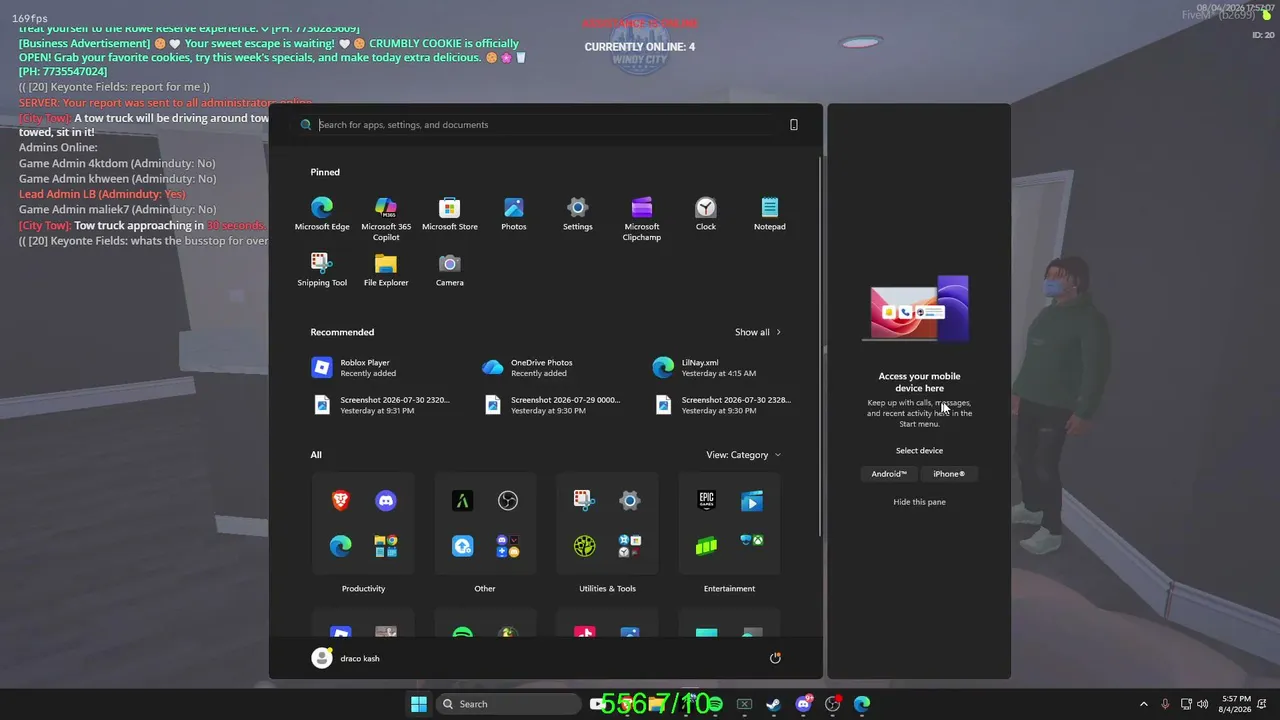Show hidden system tray icons
This screenshot has width=1280, height=720.
coord(1144,704)
